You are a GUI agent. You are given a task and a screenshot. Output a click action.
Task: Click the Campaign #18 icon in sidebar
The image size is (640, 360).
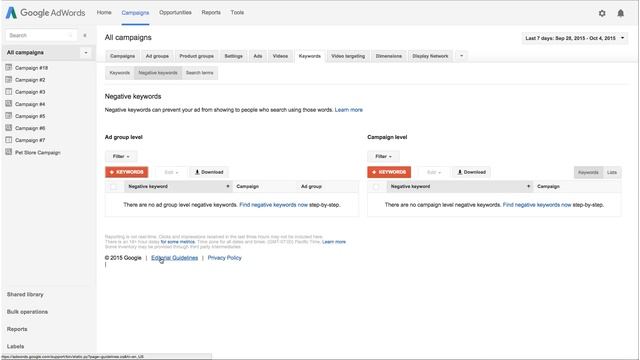coord(9,67)
